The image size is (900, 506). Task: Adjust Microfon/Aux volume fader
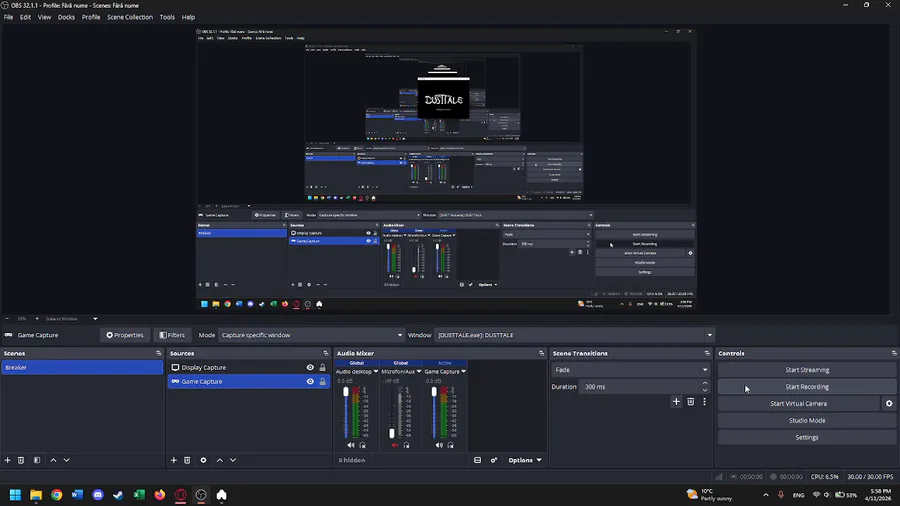point(391,433)
